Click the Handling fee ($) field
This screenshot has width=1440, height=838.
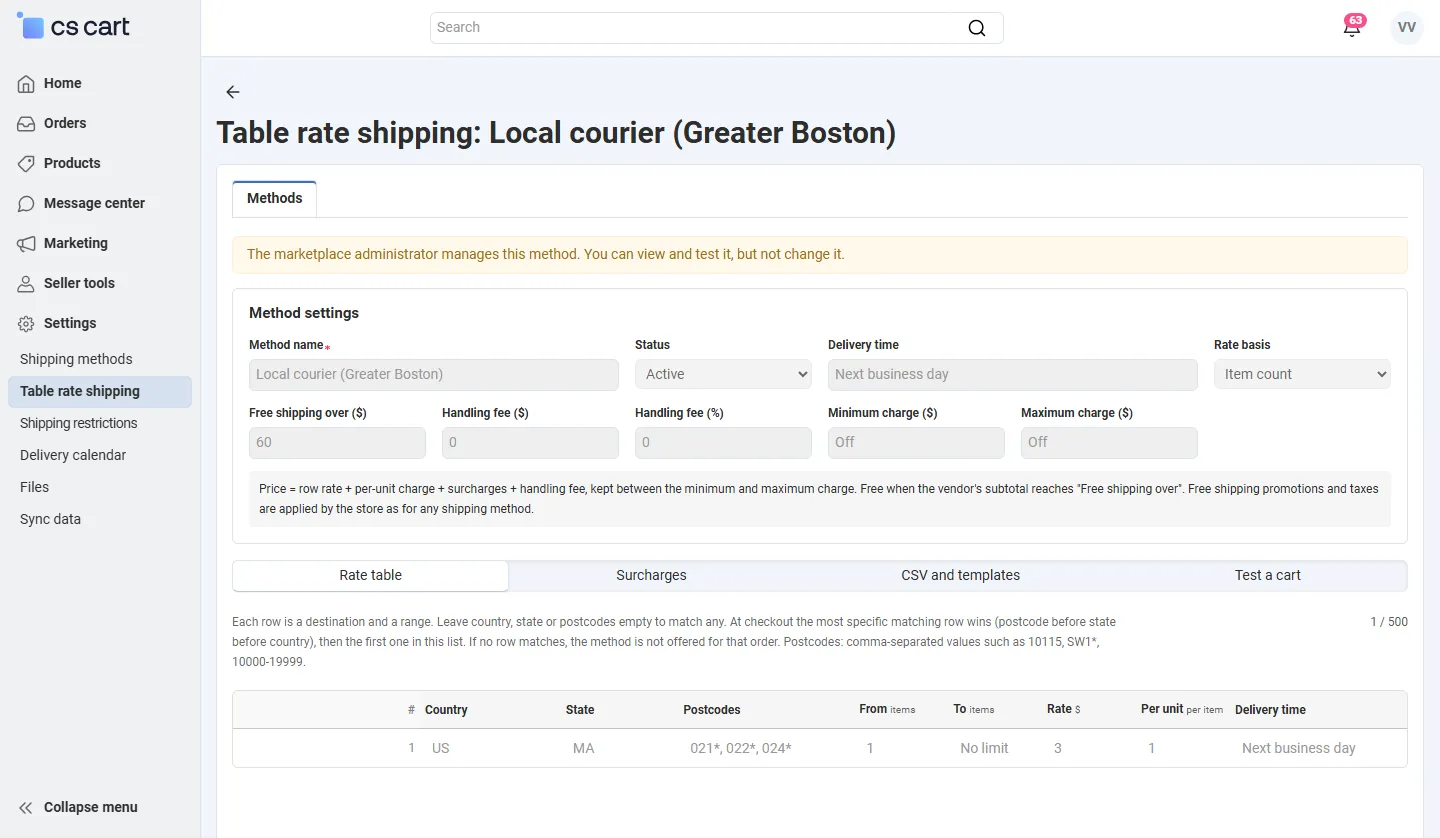tap(530, 442)
